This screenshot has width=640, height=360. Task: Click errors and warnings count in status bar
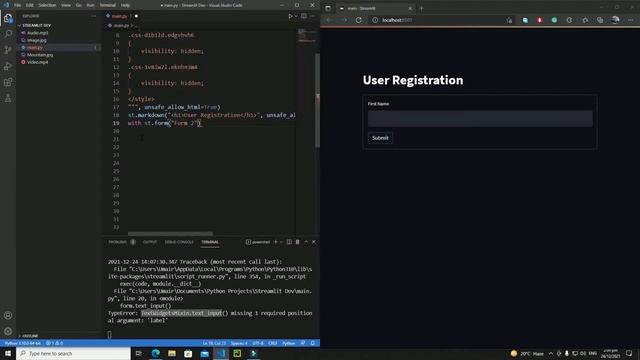click(54, 343)
